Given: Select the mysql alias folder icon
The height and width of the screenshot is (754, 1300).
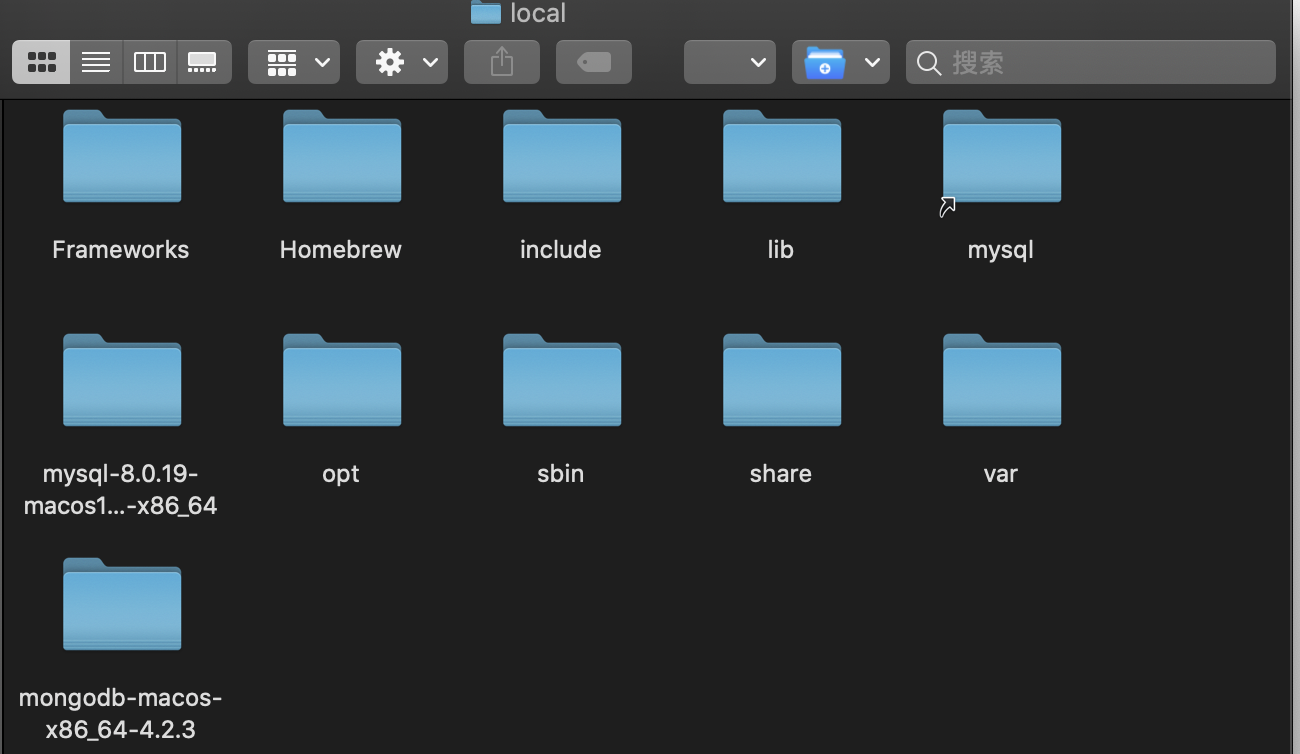Looking at the screenshot, I should pos(1002,156).
